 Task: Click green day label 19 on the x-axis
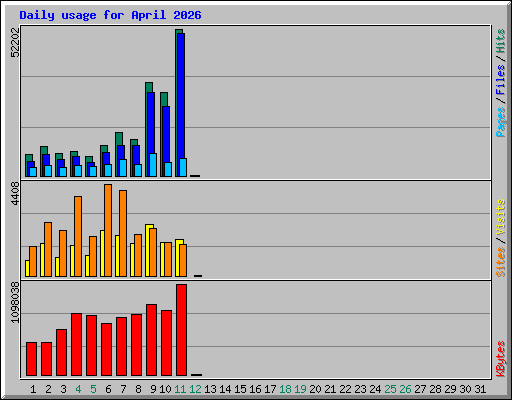[300, 389]
